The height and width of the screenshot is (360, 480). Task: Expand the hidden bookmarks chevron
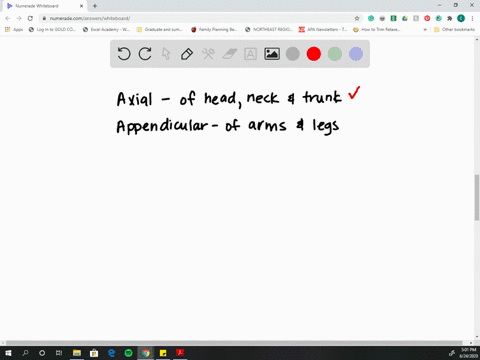(425, 29)
